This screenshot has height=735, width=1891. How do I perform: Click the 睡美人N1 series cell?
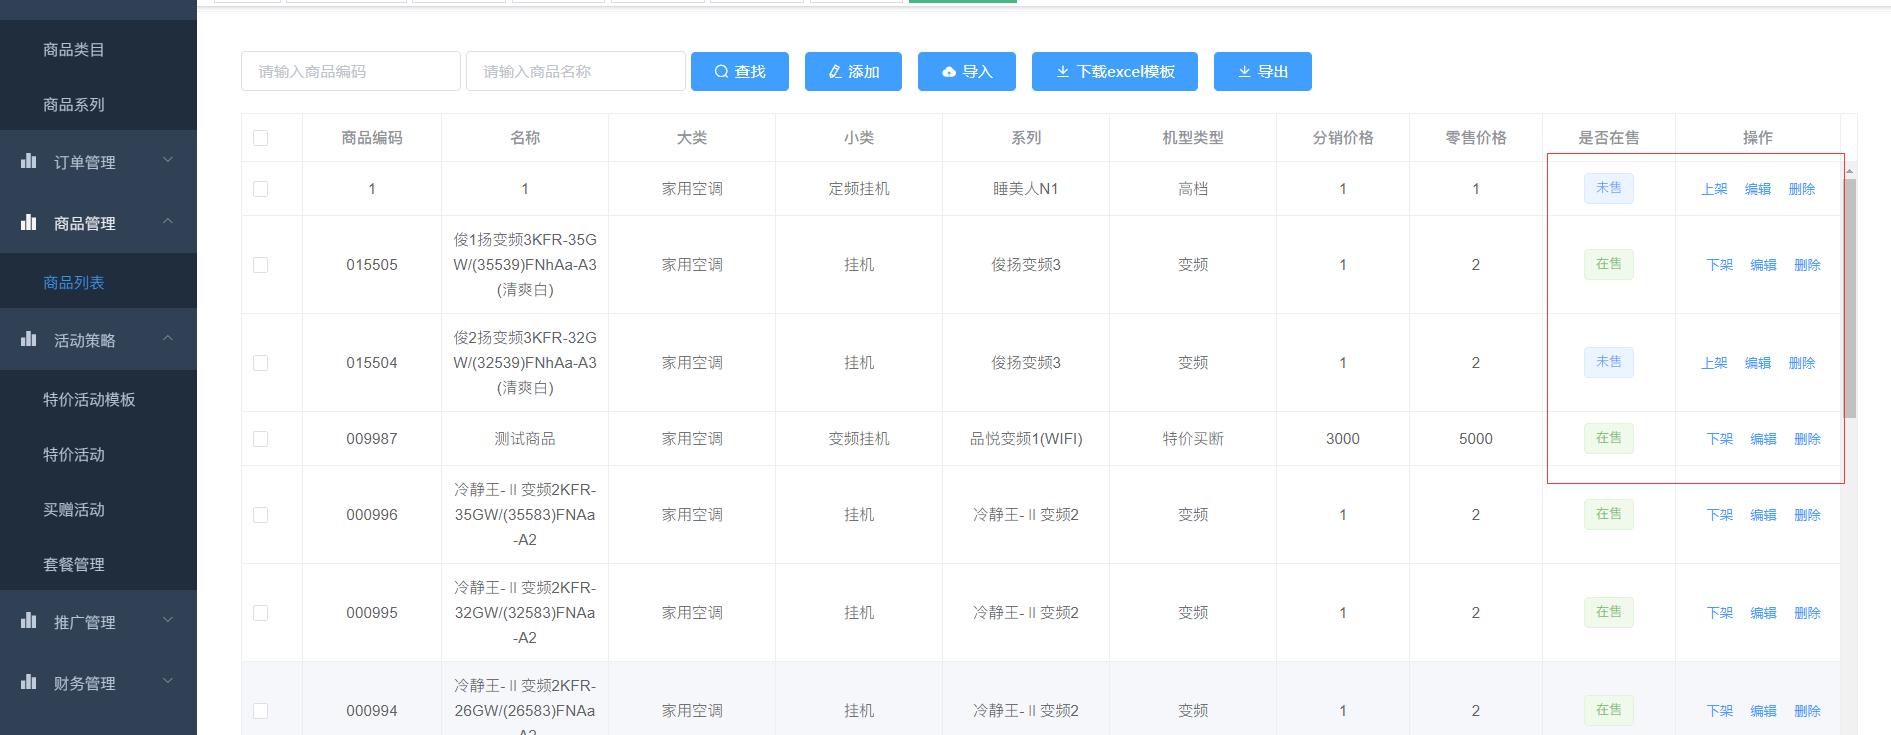click(x=1026, y=189)
